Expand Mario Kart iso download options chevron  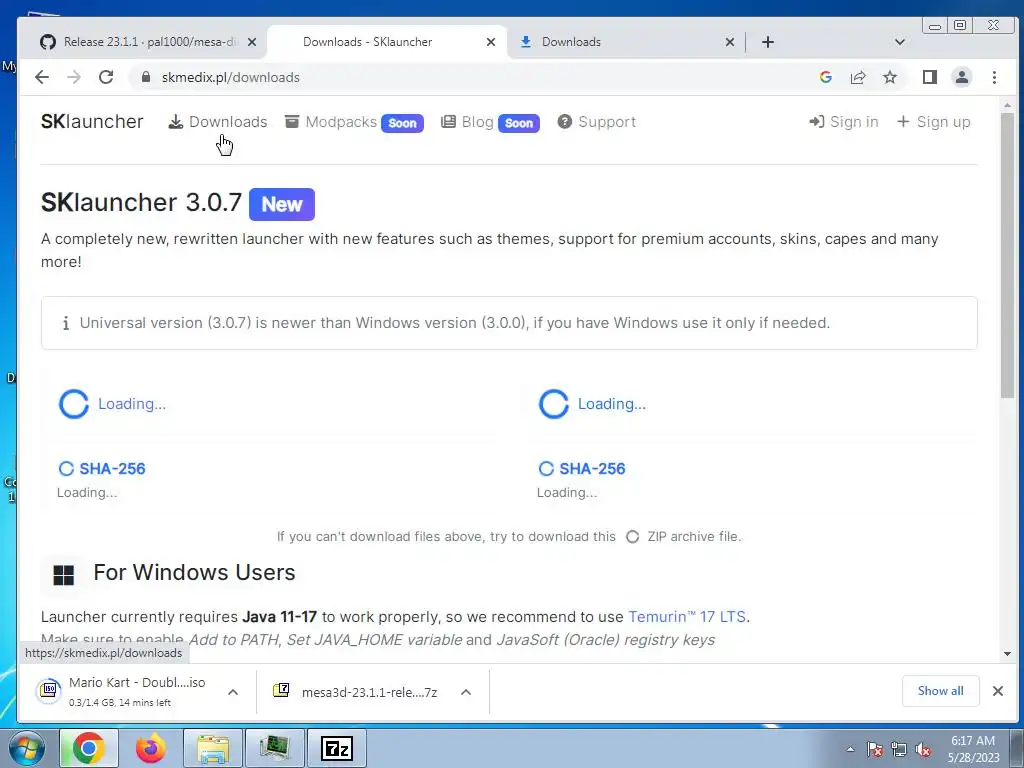coord(233,692)
